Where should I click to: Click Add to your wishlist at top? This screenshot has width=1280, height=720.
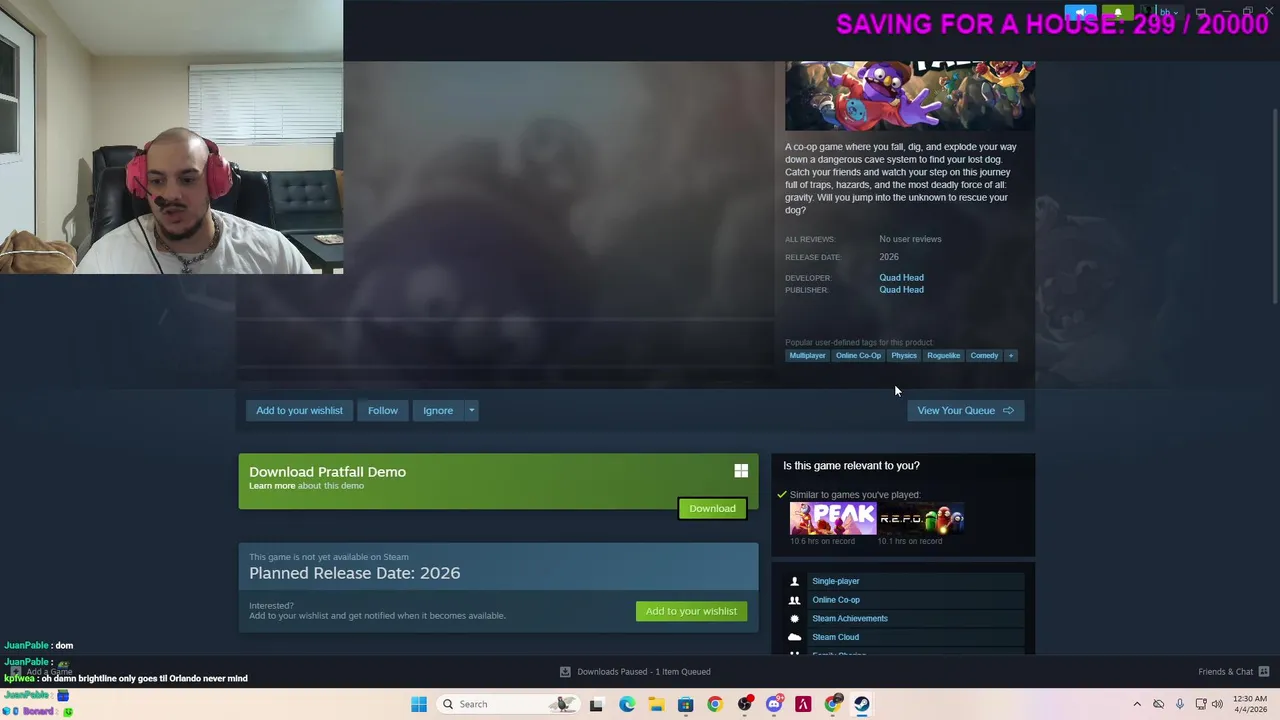coord(299,410)
